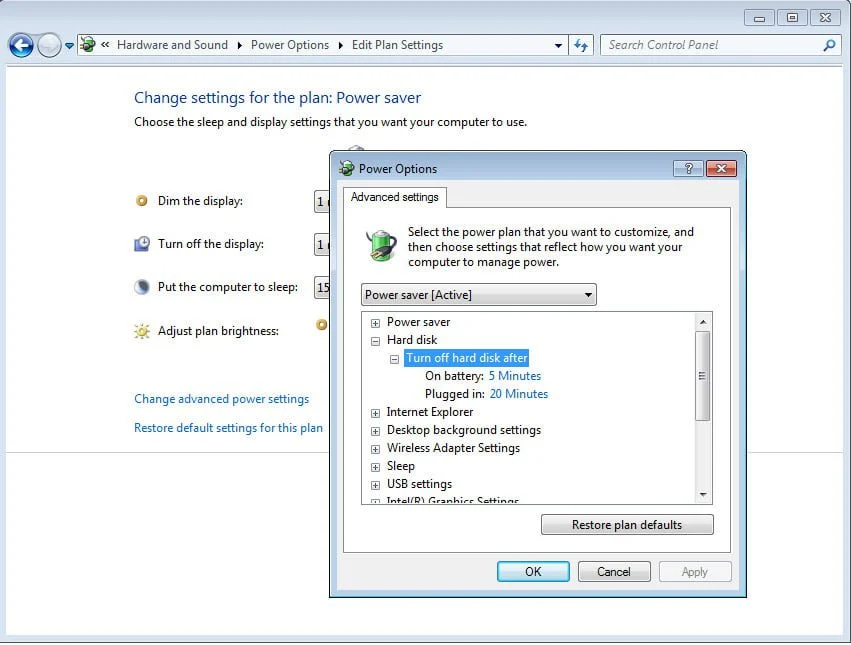Expand Wireless Adapter Settings node

(376, 449)
